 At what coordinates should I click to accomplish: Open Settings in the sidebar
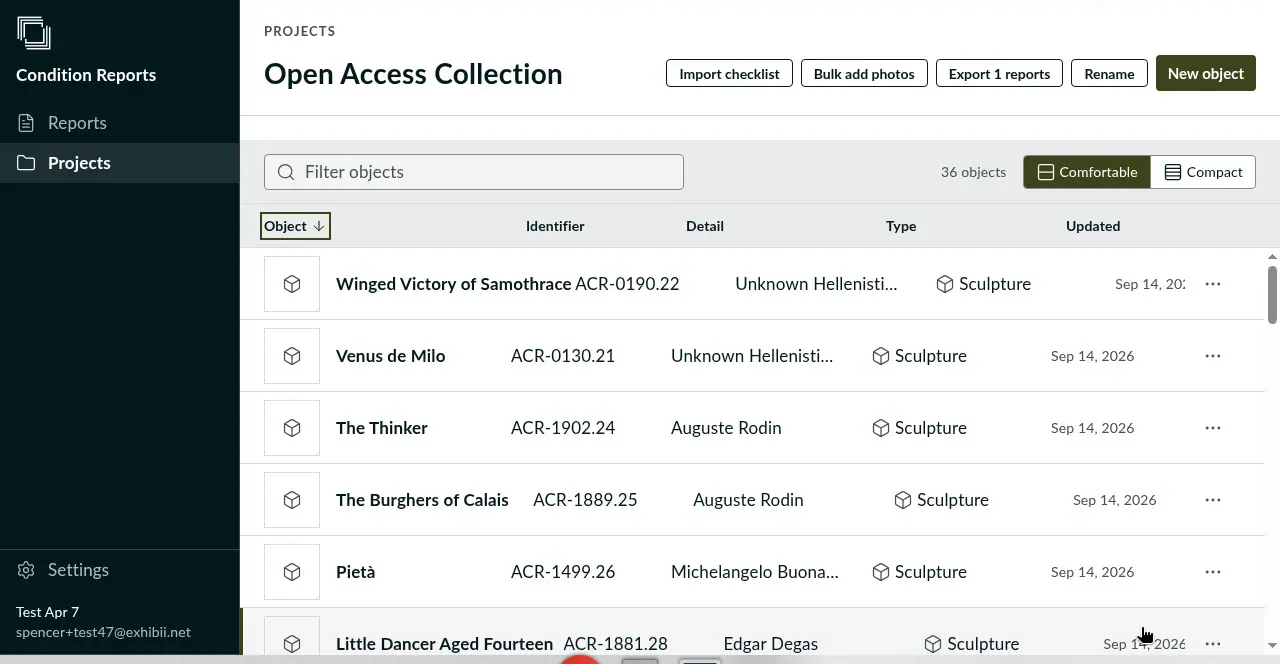pos(120,570)
